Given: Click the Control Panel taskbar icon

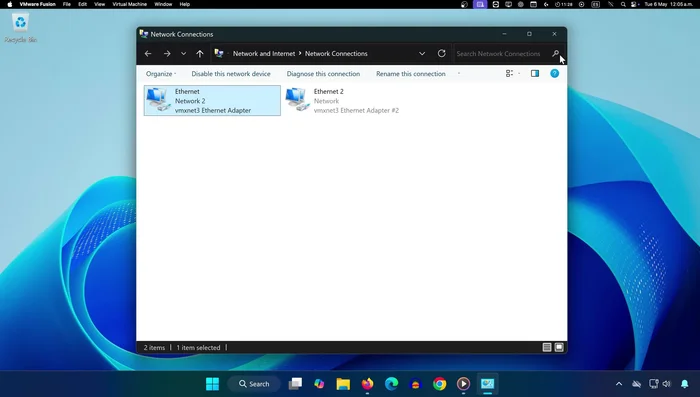Looking at the screenshot, I should click(488, 384).
